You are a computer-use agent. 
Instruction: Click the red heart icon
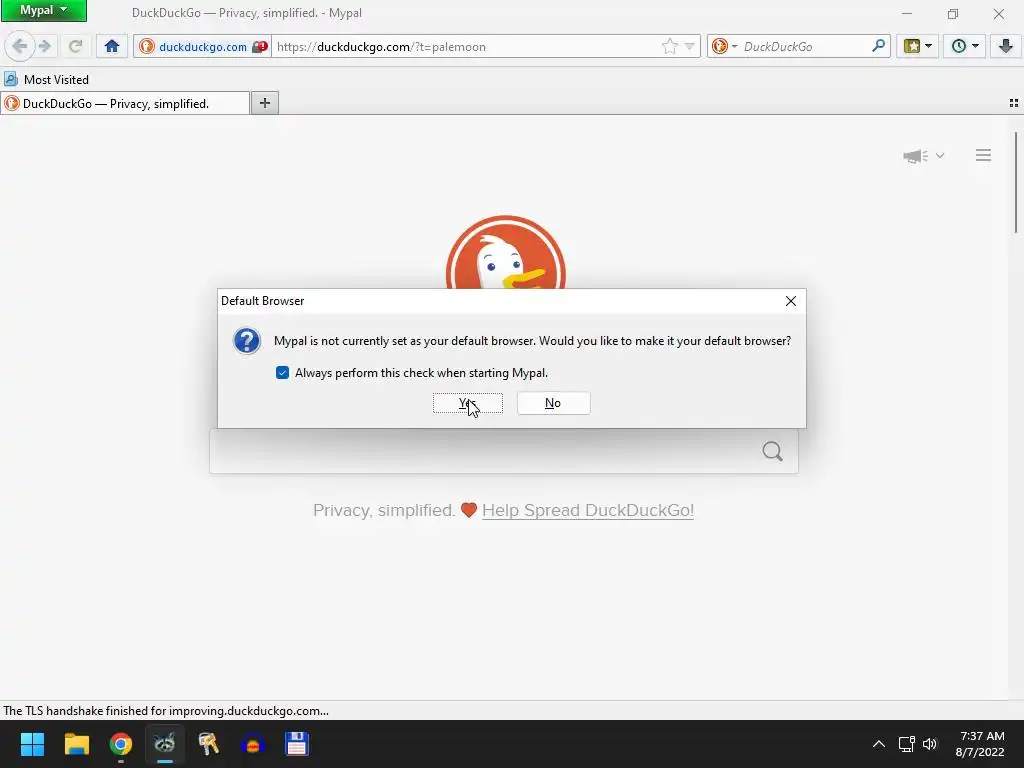coord(469,510)
